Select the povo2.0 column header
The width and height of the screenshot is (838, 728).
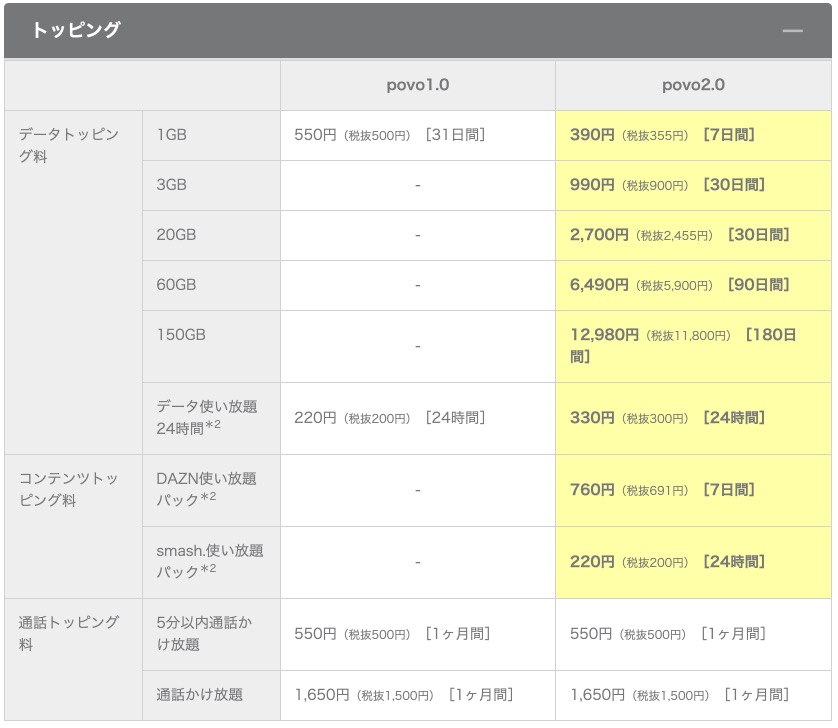coord(693,85)
